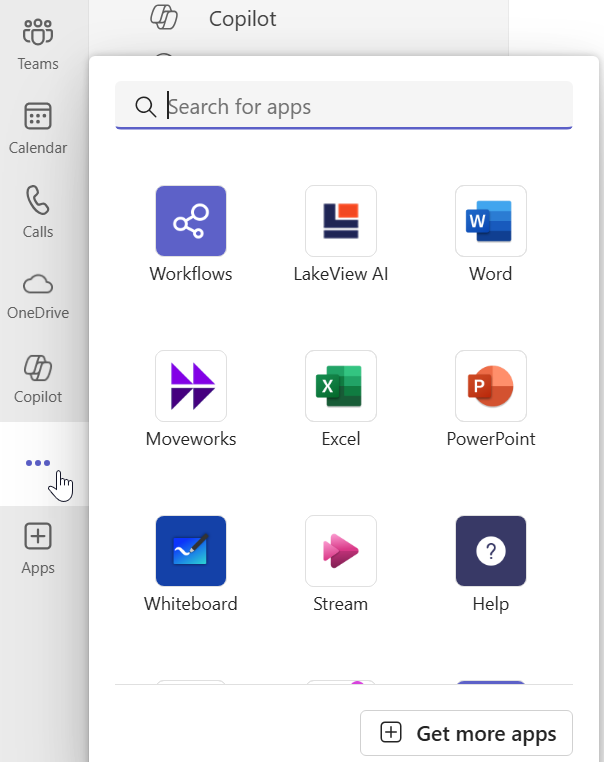
Task: Select the Copilot chat entry at the top
Action: [x=214, y=18]
